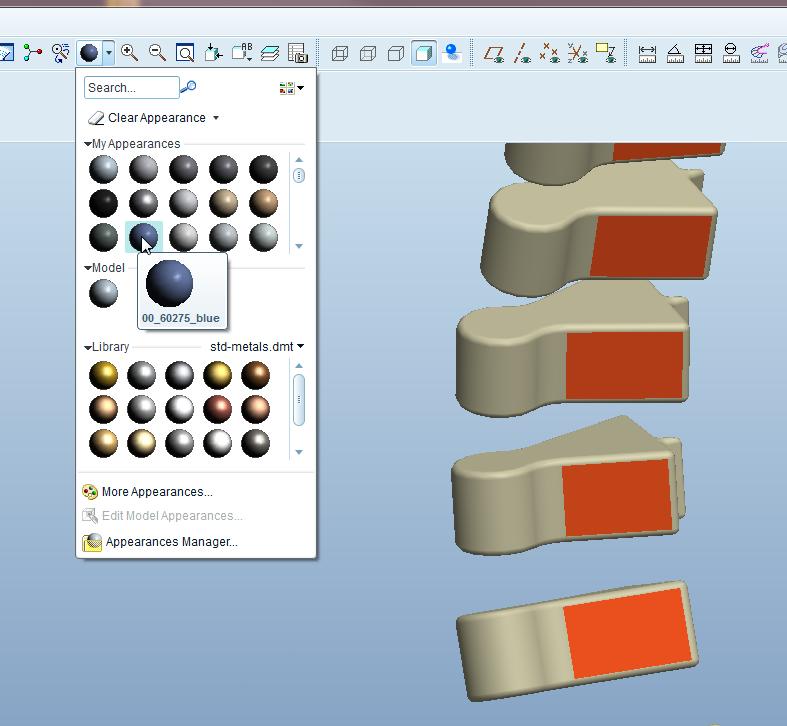Viewport: 787px width, 726px height.
Task: Open More Appearances...
Action: (157, 492)
